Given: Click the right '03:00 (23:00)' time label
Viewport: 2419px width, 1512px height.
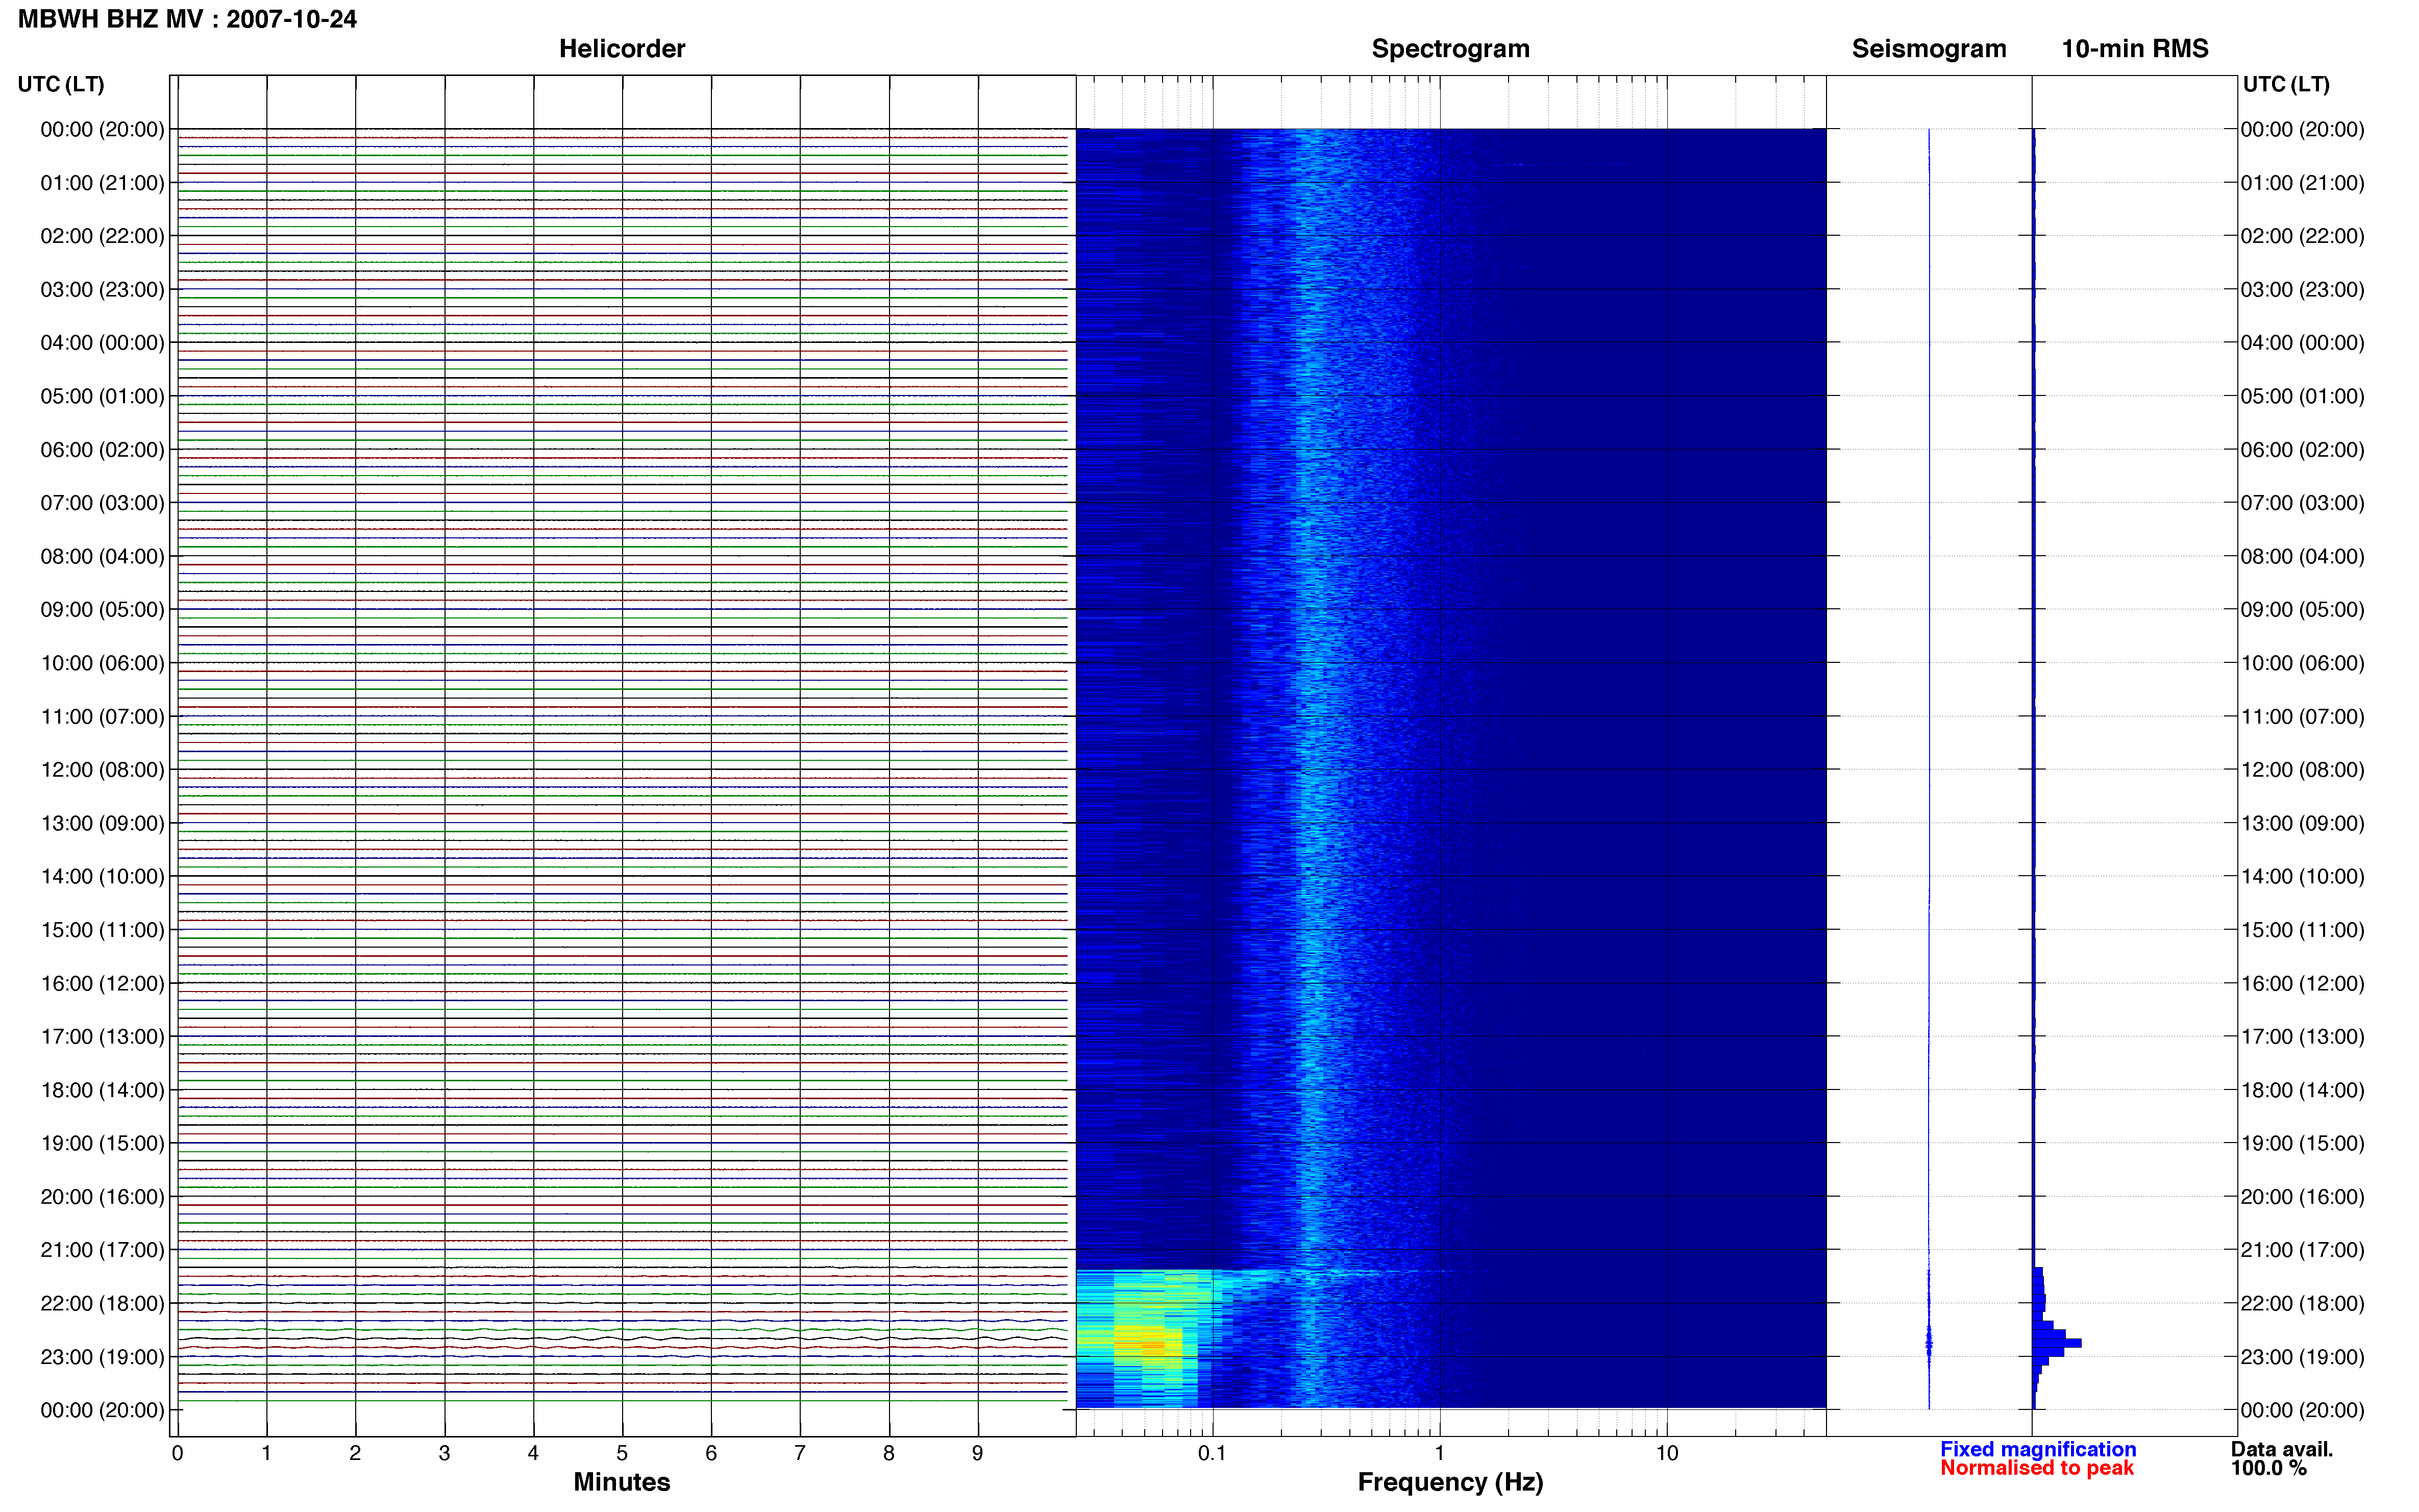Looking at the screenshot, I should (x=2302, y=290).
